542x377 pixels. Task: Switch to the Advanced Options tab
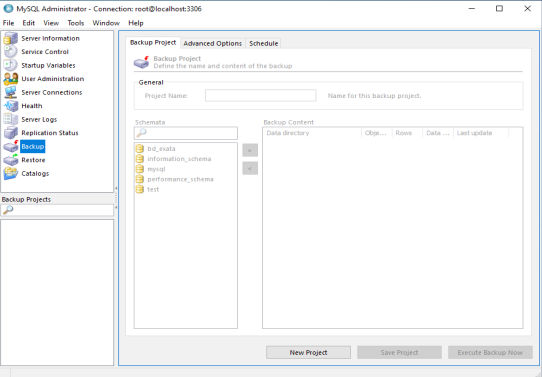(x=213, y=44)
